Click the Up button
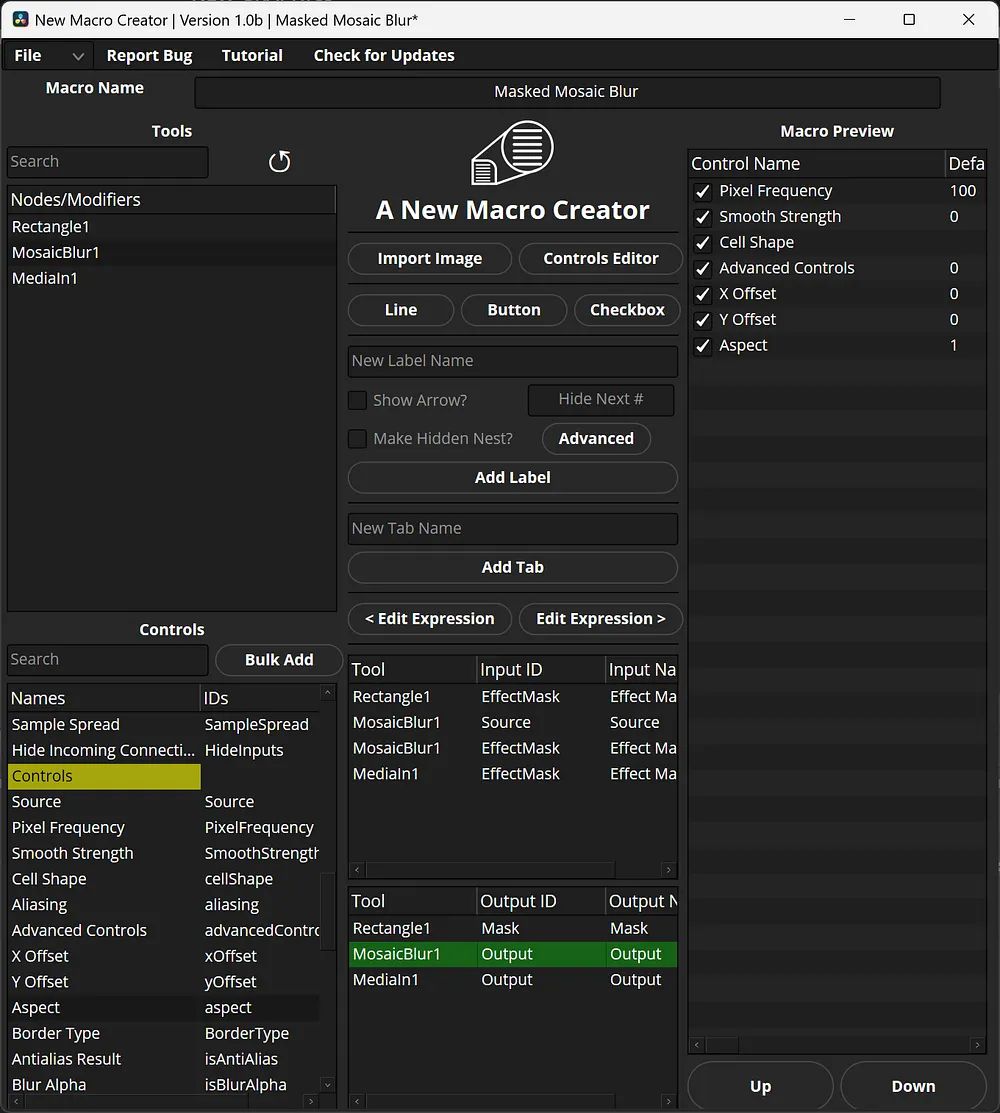 coord(760,1086)
